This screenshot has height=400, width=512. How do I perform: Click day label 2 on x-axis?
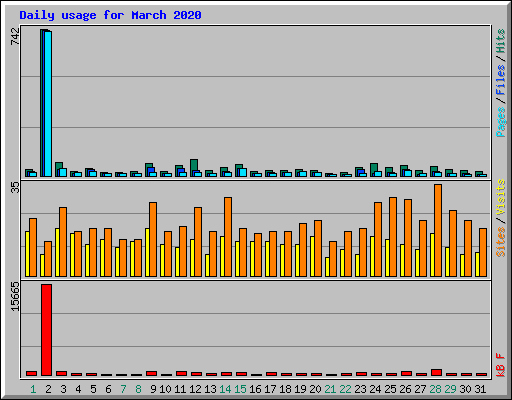[48, 389]
